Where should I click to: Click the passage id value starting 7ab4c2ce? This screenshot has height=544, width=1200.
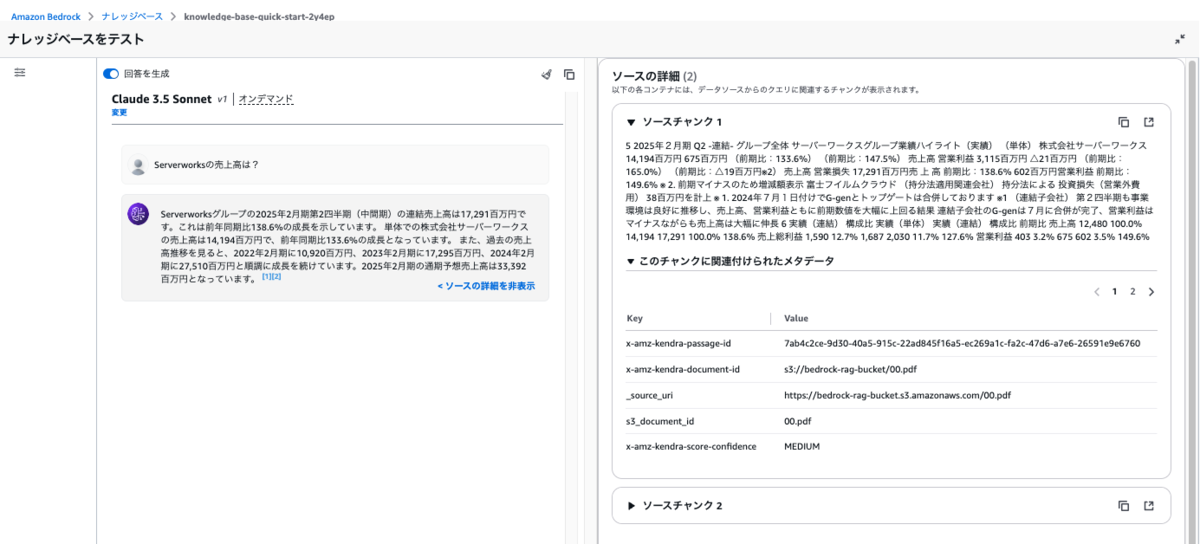(x=962, y=343)
